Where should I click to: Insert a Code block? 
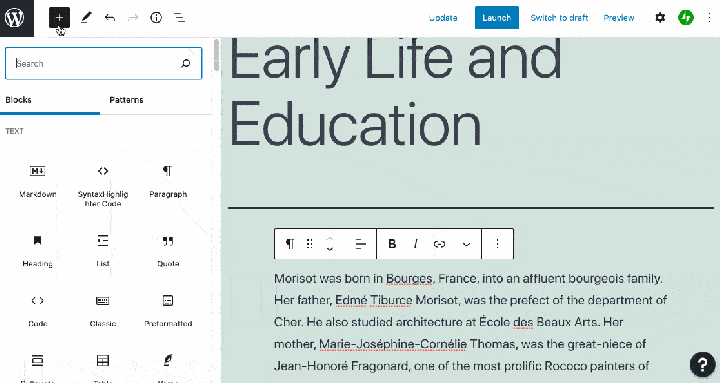[x=38, y=310]
